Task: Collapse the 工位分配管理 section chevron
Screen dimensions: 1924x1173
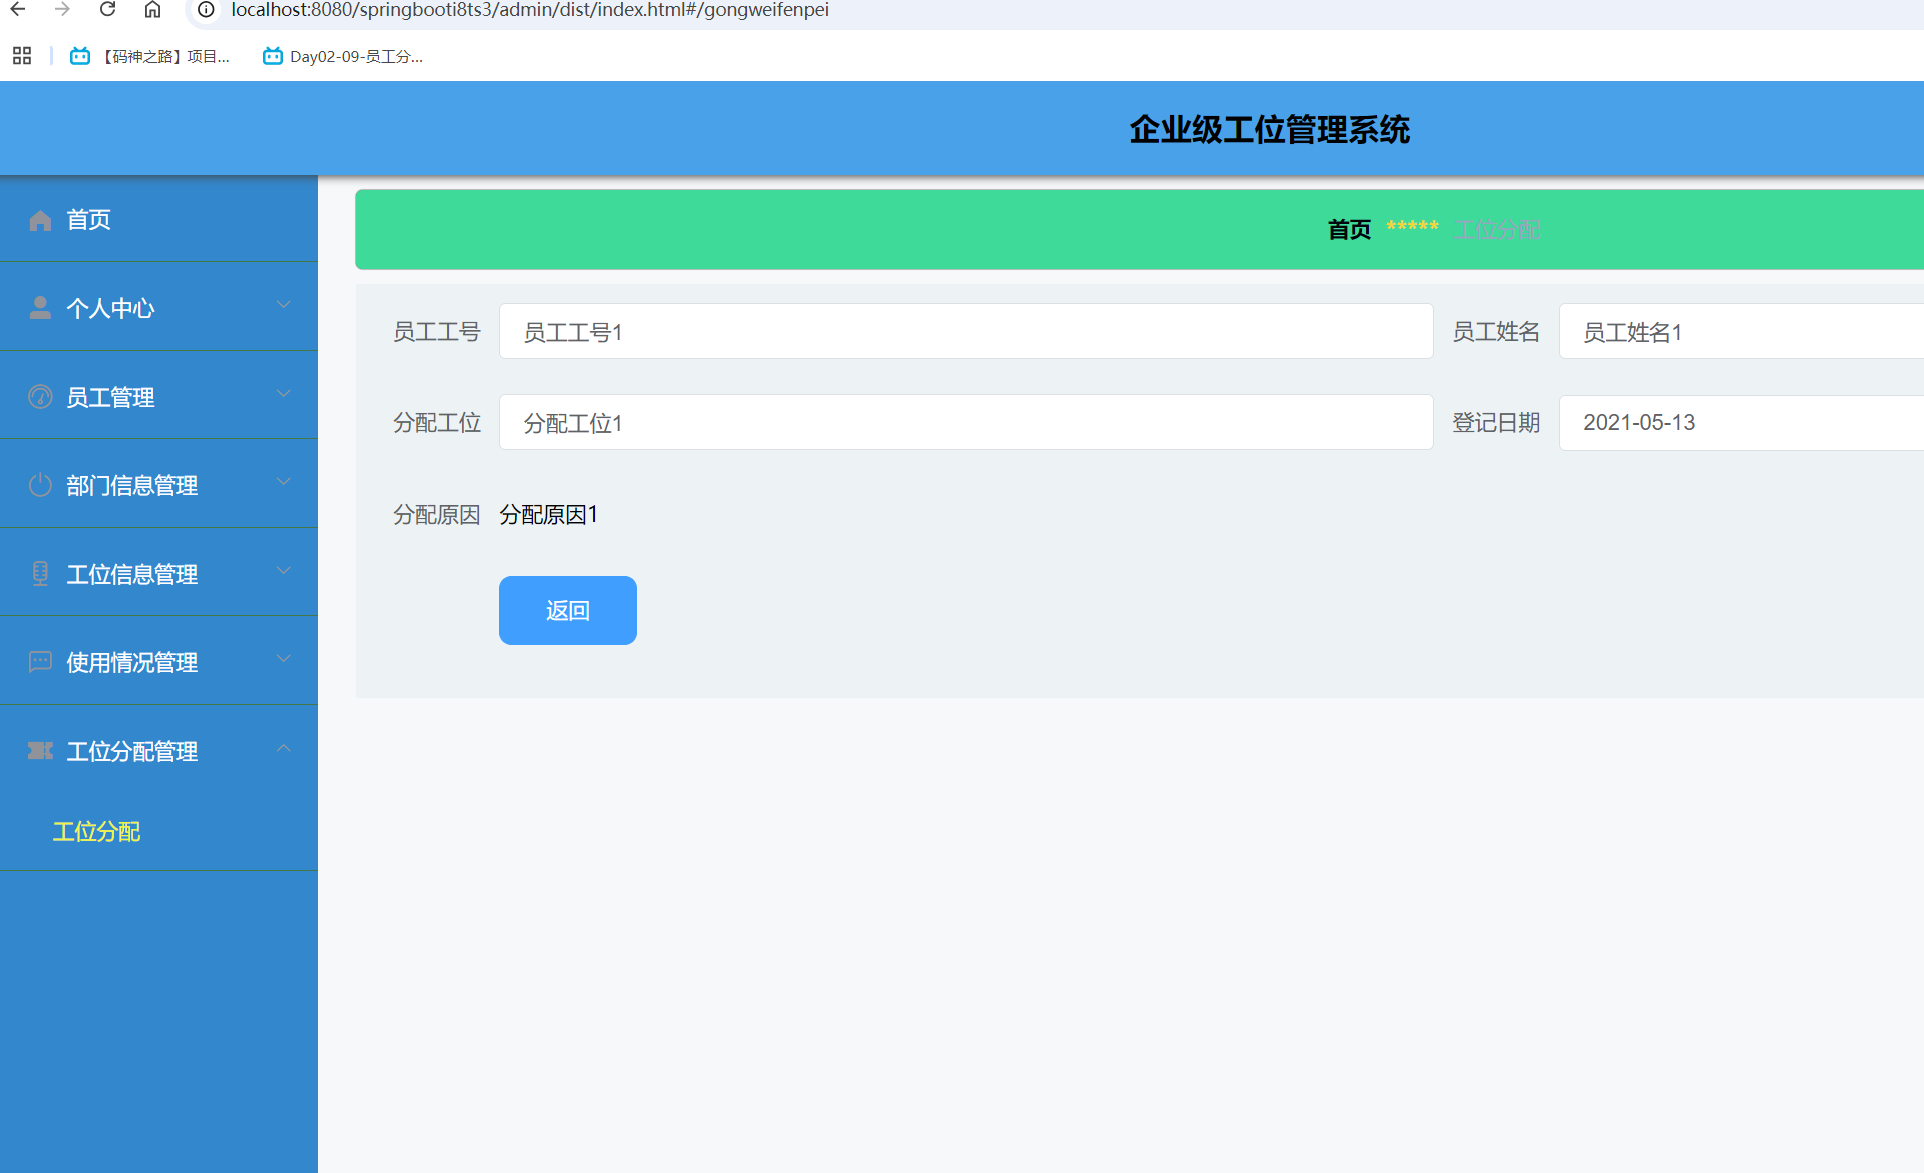Action: point(283,747)
